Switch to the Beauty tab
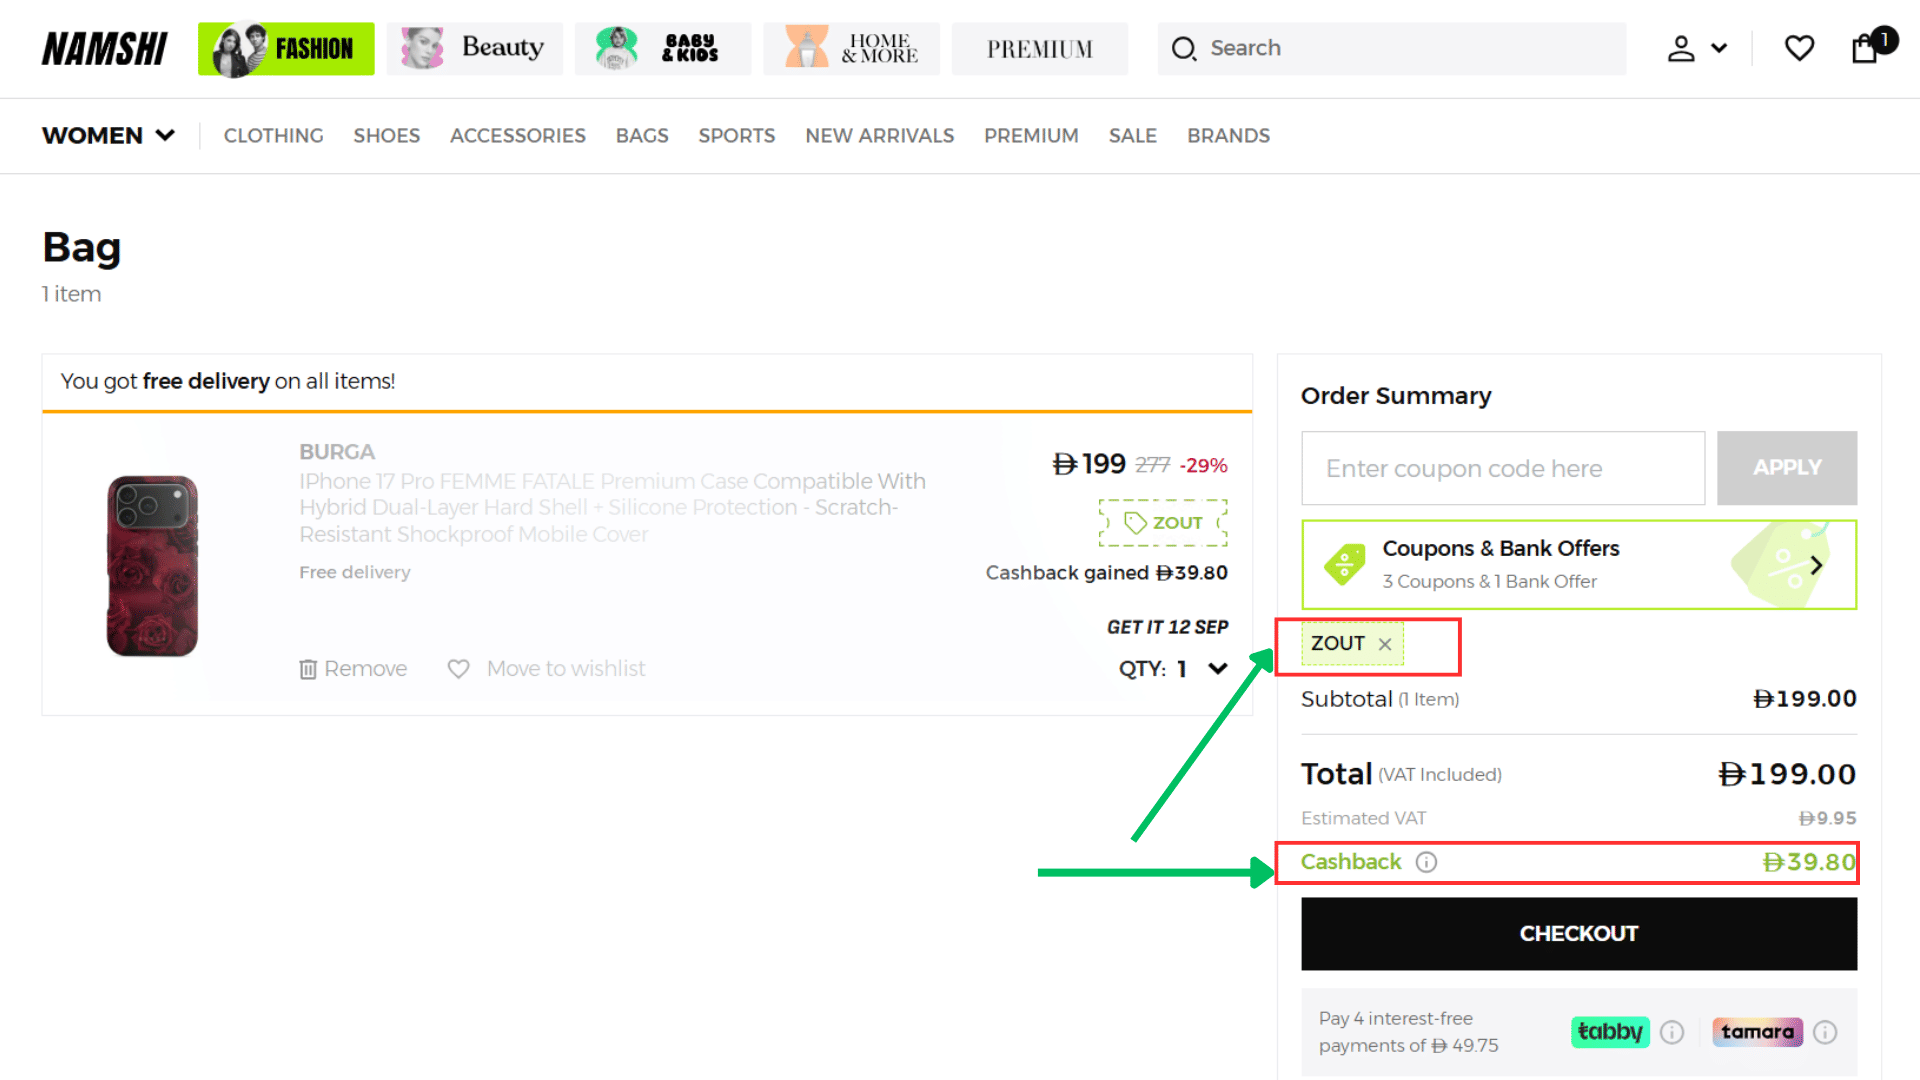 point(474,48)
